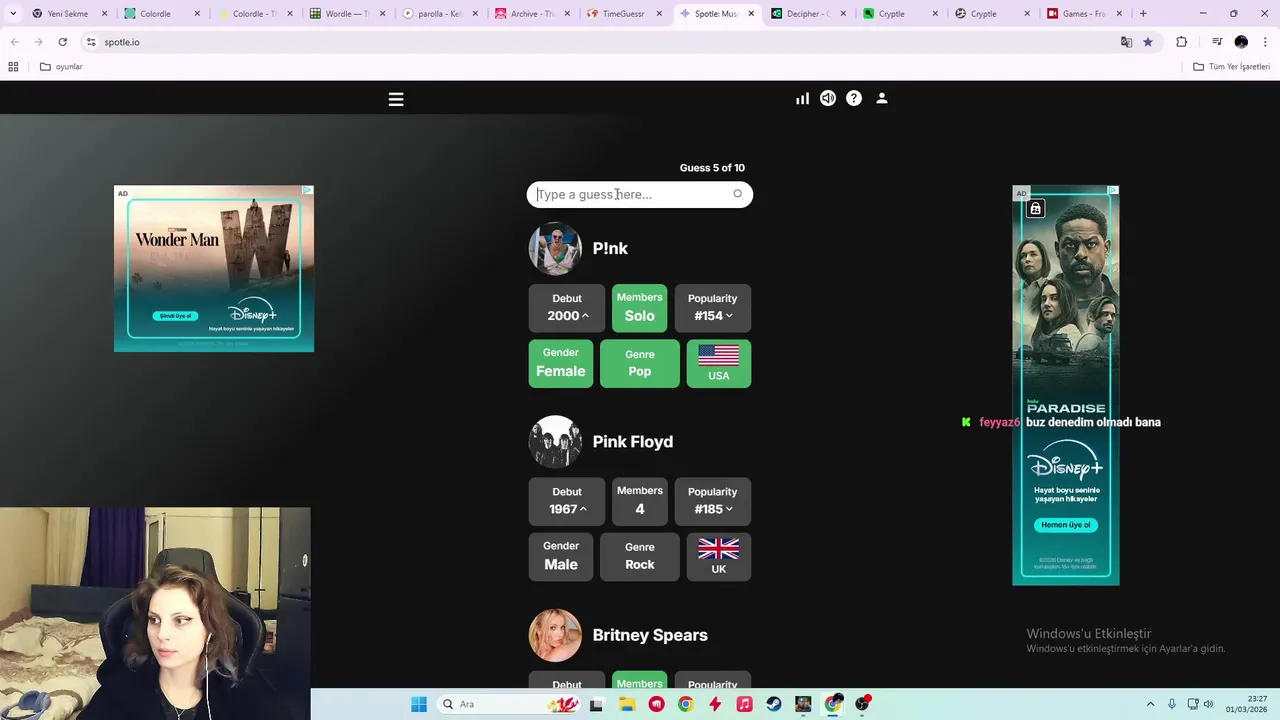Image resolution: width=1280 pixels, height=720 pixels.
Task: Click Pink Floyd's Popularity #185 tile
Action: click(712, 501)
